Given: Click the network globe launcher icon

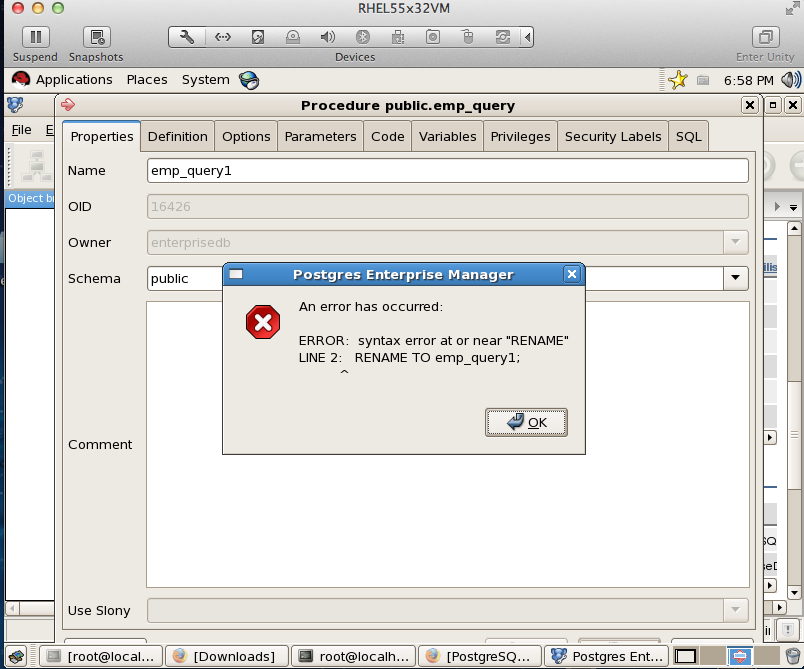Looking at the screenshot, I should click(249, 80).
